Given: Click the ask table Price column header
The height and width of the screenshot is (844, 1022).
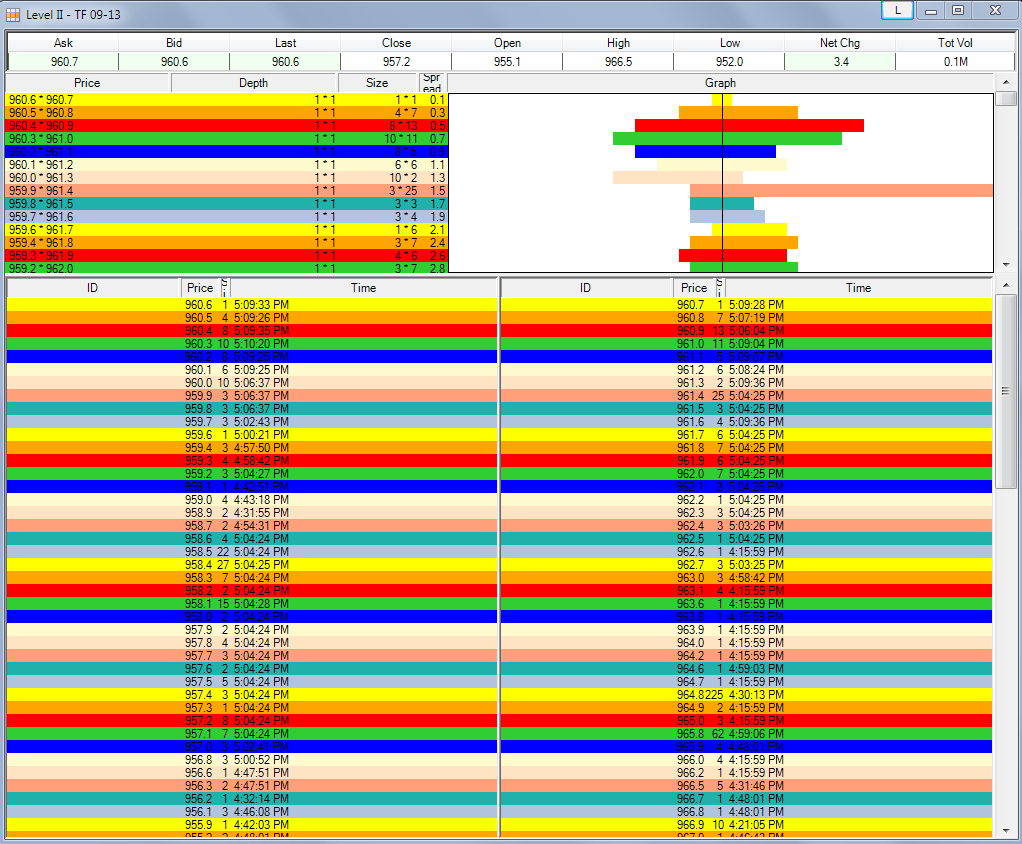Looking at the screenshot, I should tap(694, 288).
